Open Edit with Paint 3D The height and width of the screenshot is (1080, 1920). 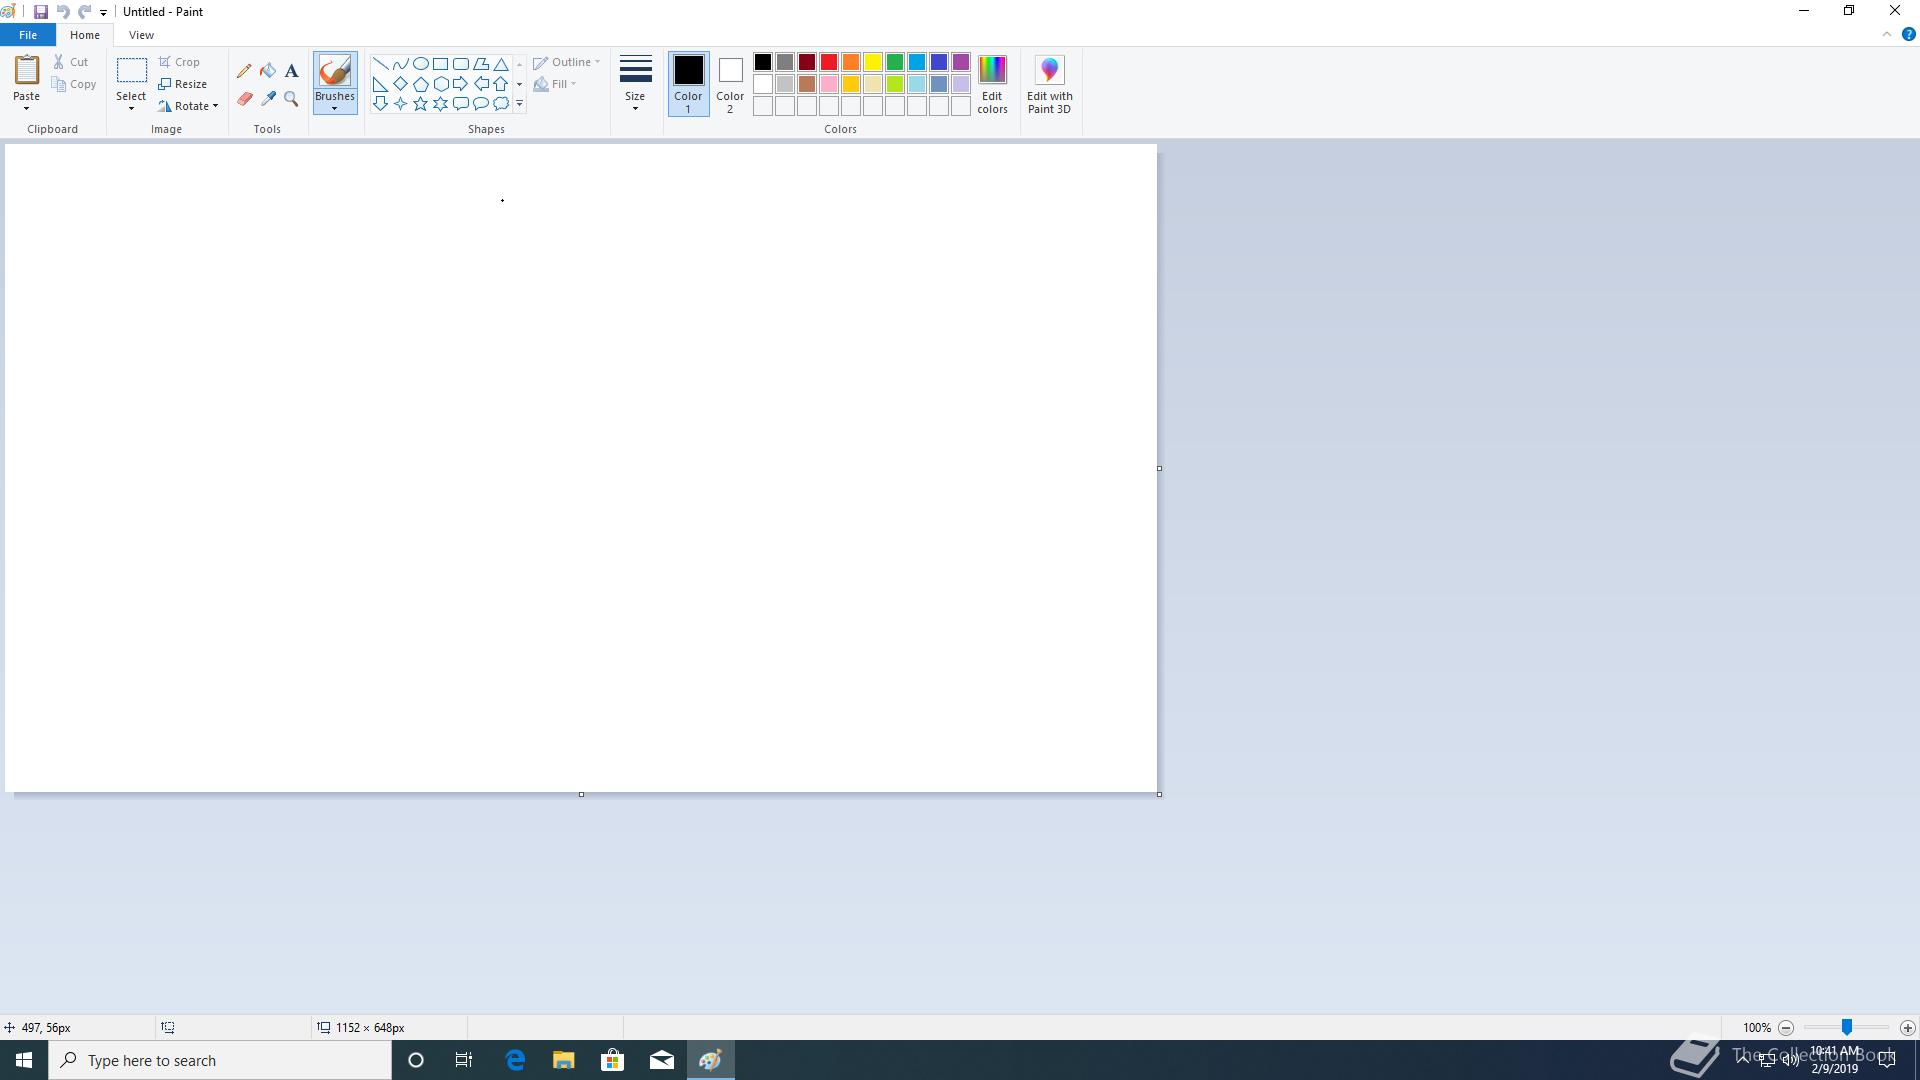(x=1049, y=84)
